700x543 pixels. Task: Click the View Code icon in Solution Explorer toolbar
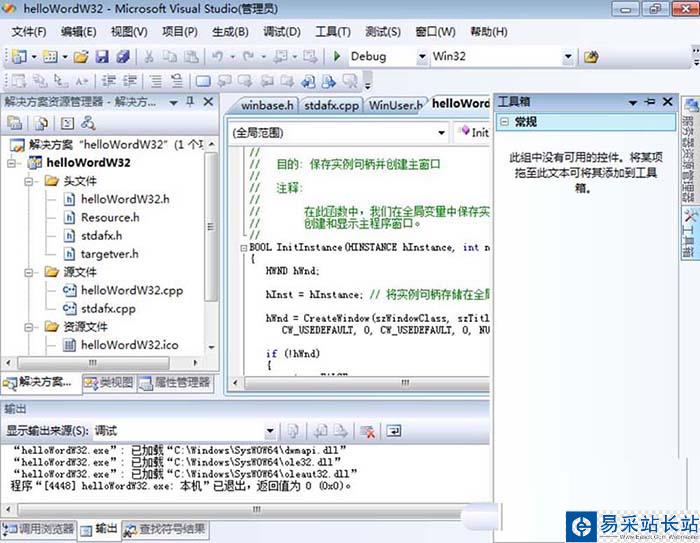pos(67,123)
